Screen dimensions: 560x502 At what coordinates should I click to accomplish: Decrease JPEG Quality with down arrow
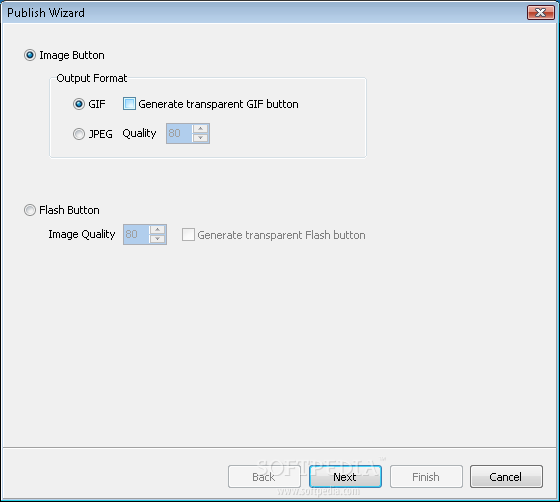point(200,138)
